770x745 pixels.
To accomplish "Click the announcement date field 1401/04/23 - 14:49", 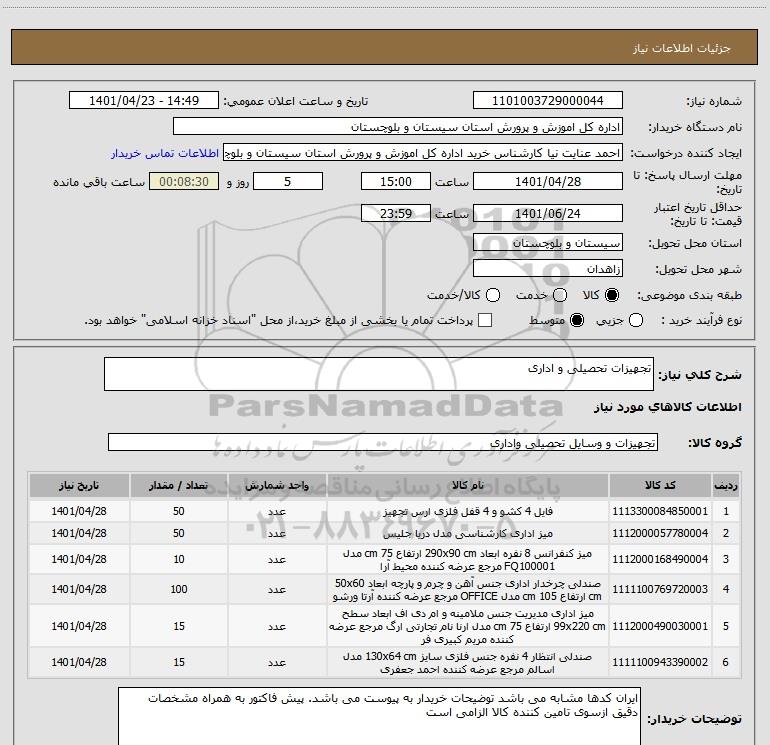I will [144, 101].
